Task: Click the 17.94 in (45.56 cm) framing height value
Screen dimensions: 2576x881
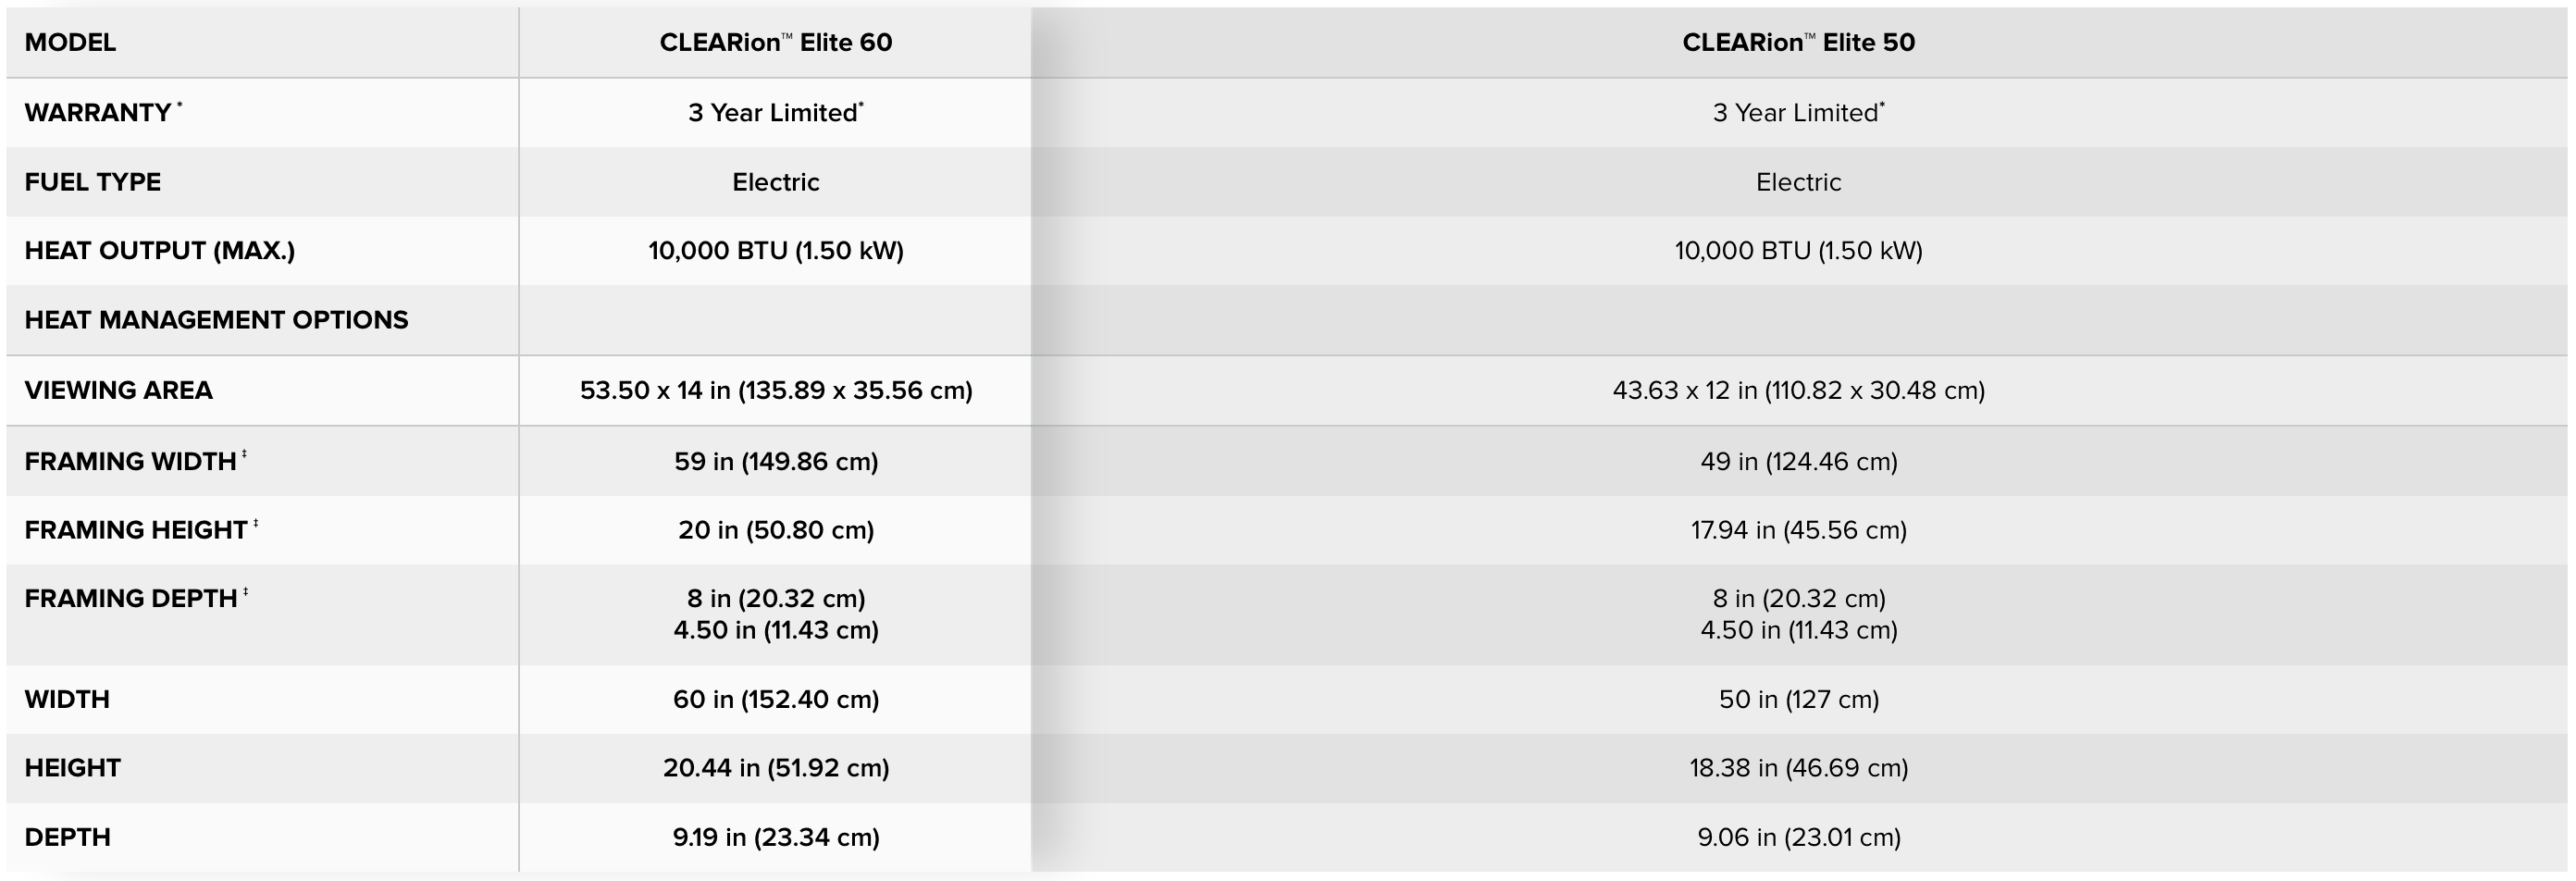Action: (1798, 530)
